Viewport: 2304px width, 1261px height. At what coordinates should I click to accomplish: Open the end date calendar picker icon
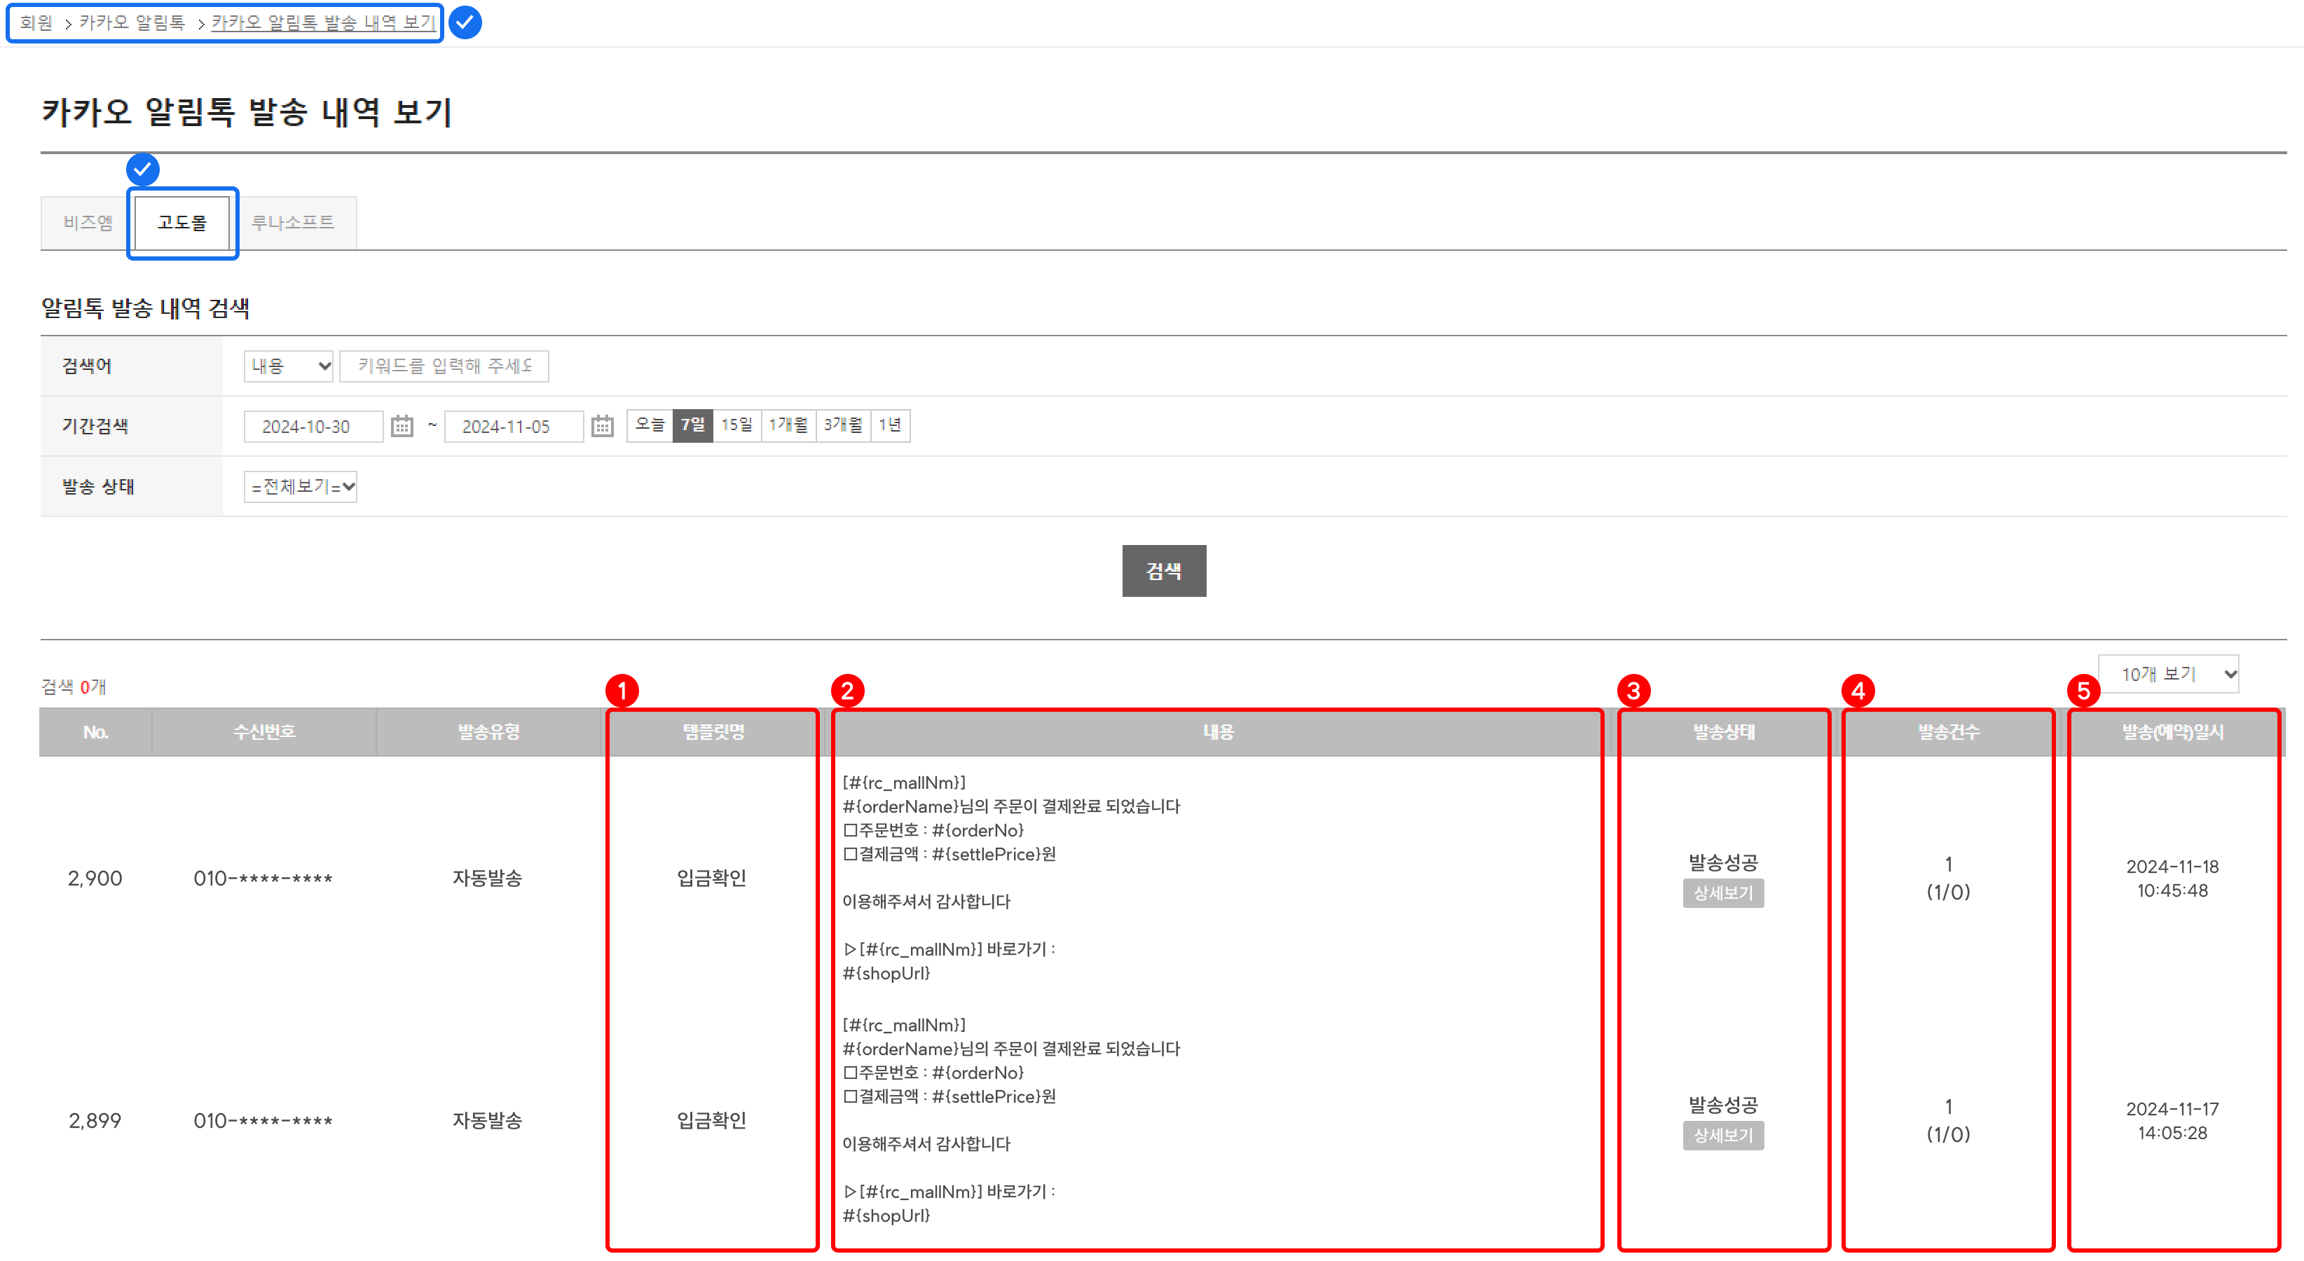602,426
